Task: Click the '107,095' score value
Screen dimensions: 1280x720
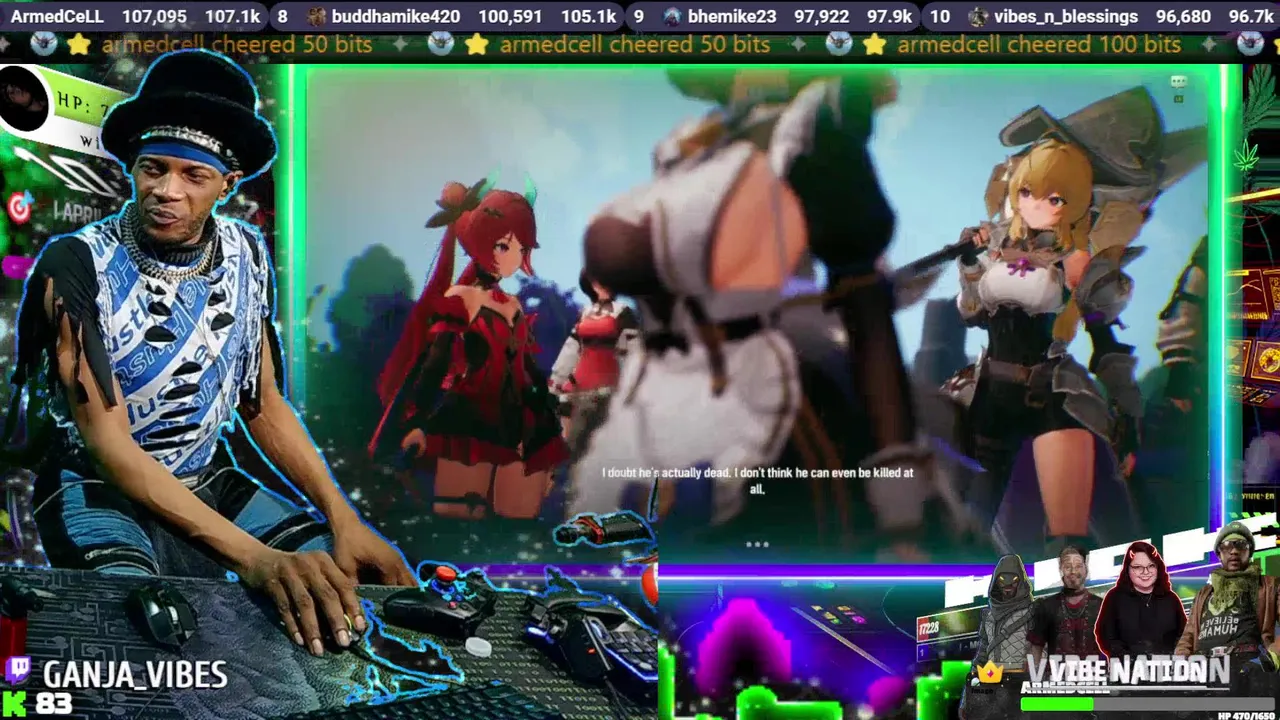Action: (154, 16)
